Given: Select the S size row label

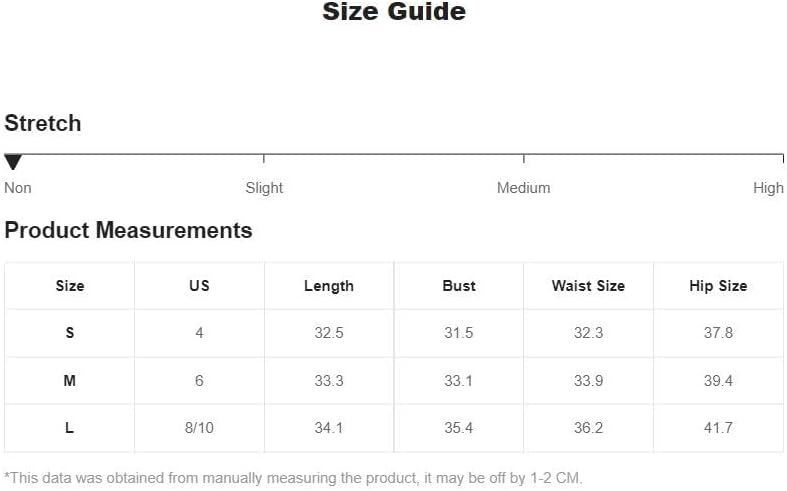Looking at the screenshot, I should (70, 332).
